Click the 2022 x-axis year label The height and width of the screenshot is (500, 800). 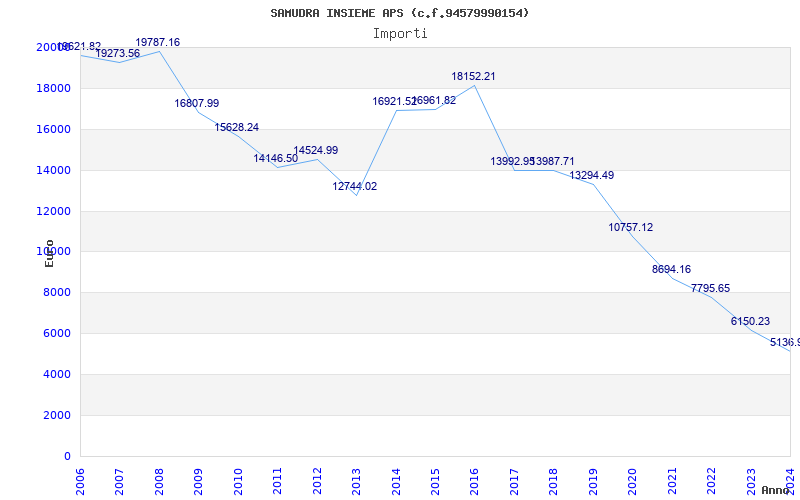pos(711,481)
